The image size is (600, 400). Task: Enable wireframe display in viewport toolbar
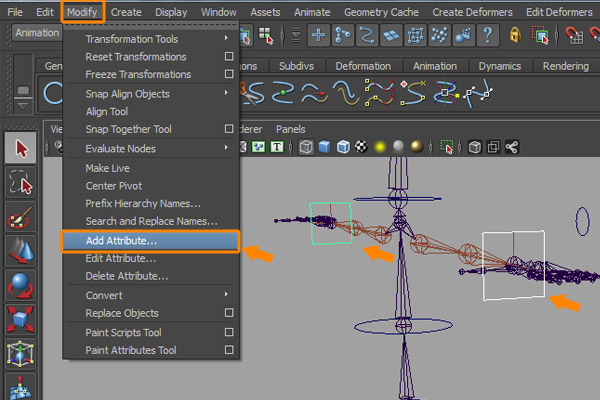(x=305, y=147)
